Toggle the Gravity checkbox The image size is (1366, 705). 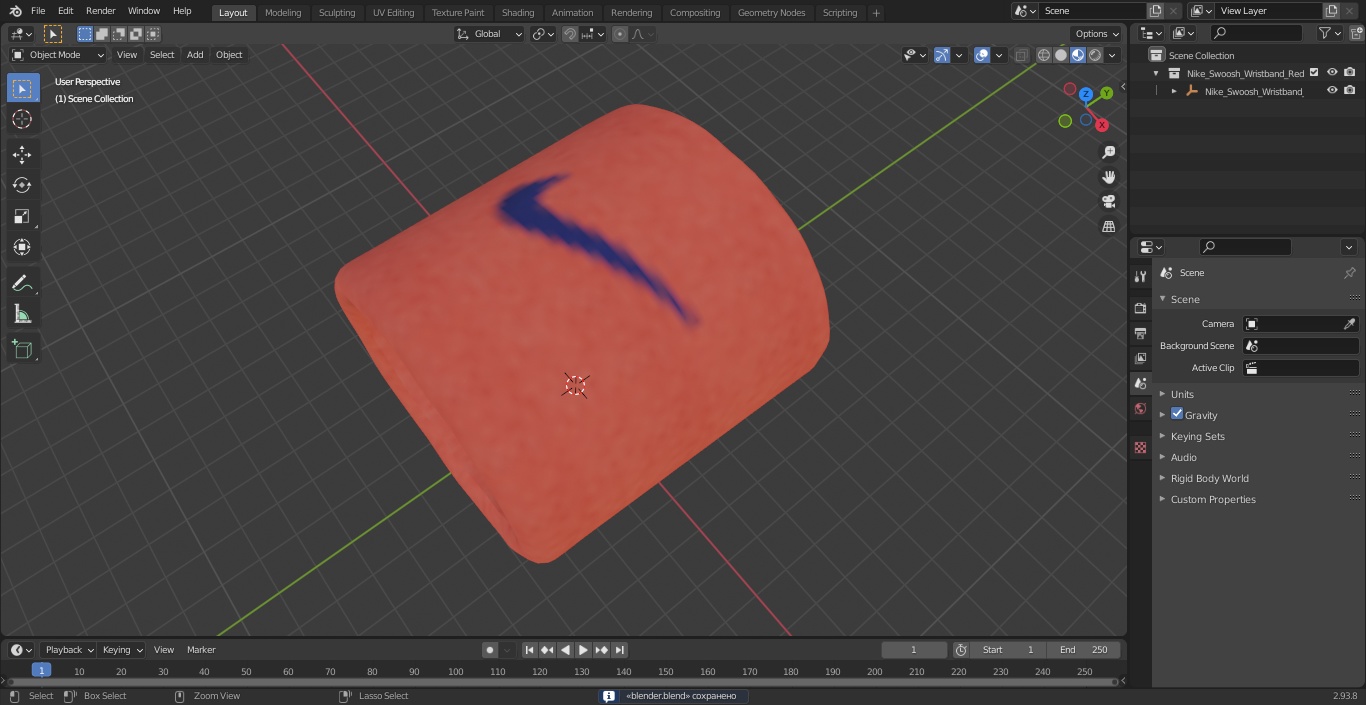pos(1177,414)
